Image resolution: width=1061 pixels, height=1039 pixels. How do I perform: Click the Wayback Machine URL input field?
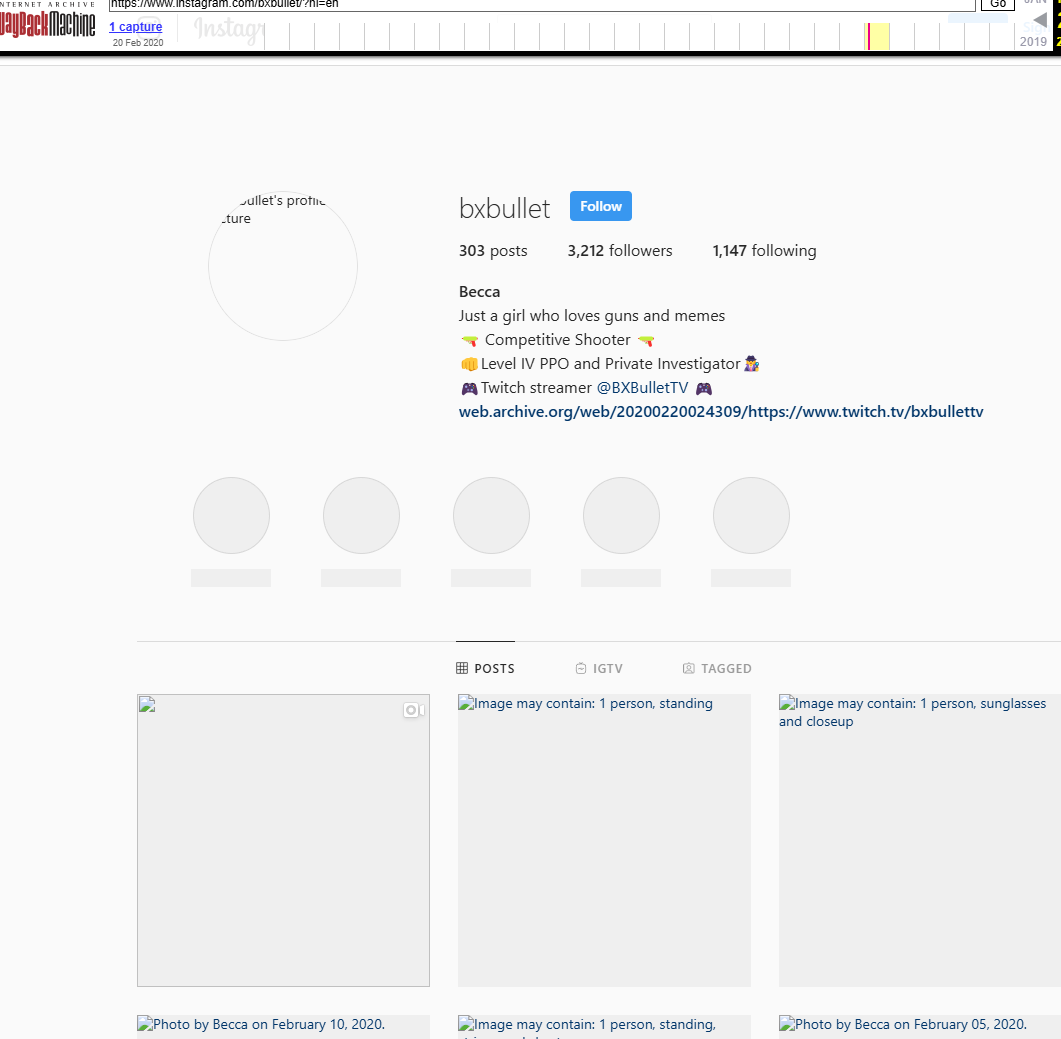coord(540,4)
